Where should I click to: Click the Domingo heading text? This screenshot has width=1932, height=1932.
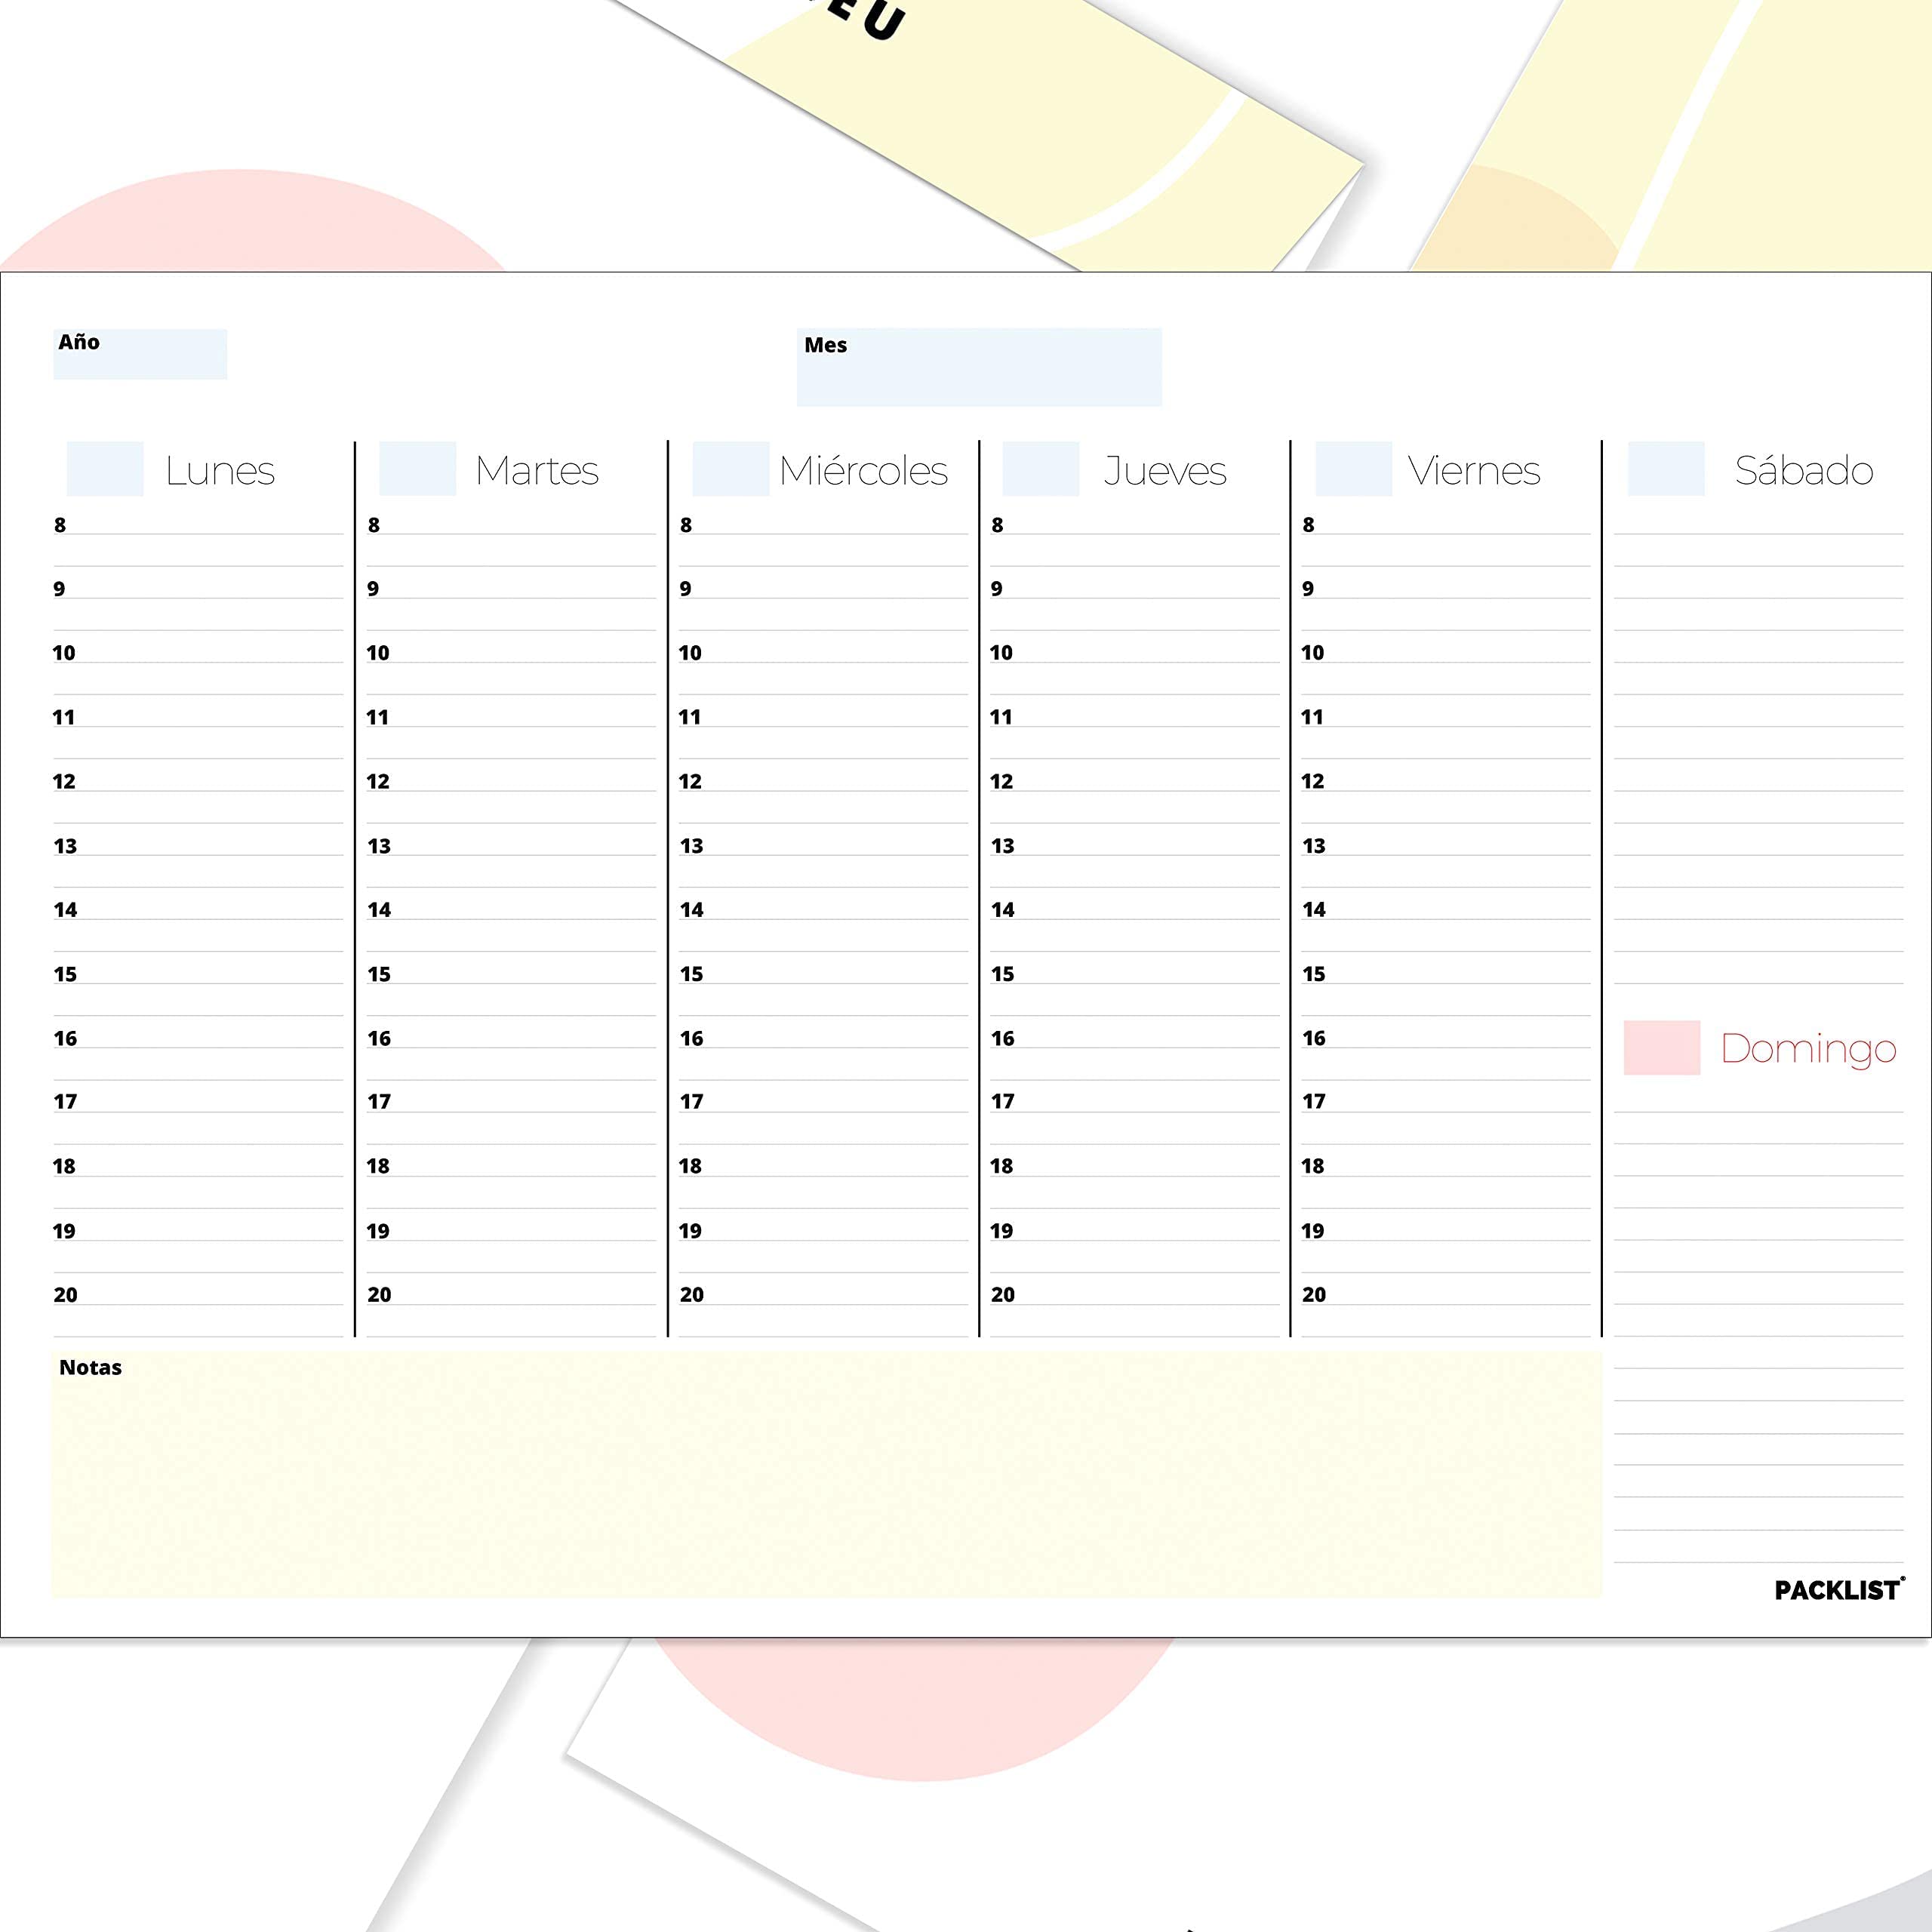[1808, 1048]
